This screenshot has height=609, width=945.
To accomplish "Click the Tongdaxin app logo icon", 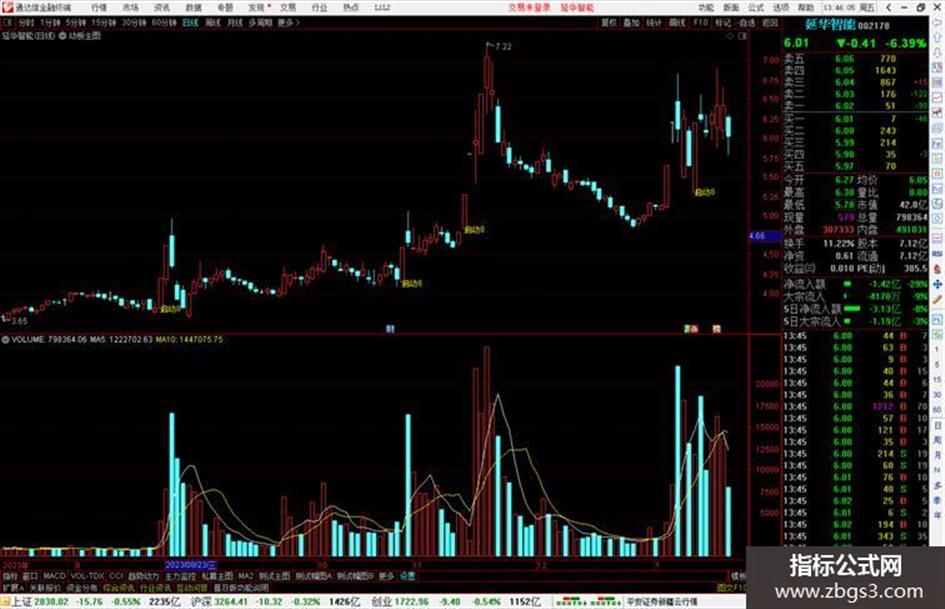I will pos(7,7).
